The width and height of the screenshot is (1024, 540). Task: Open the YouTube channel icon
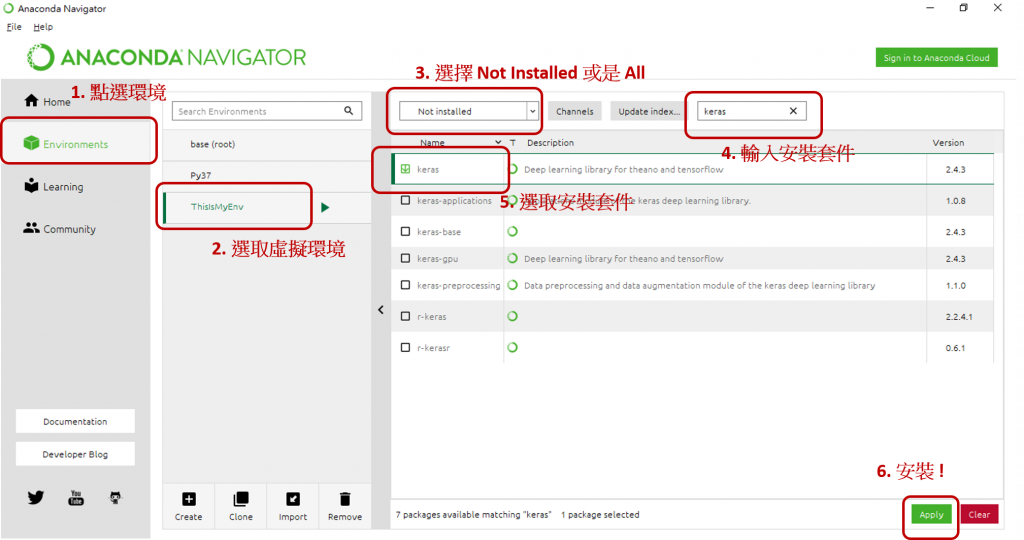76,498
